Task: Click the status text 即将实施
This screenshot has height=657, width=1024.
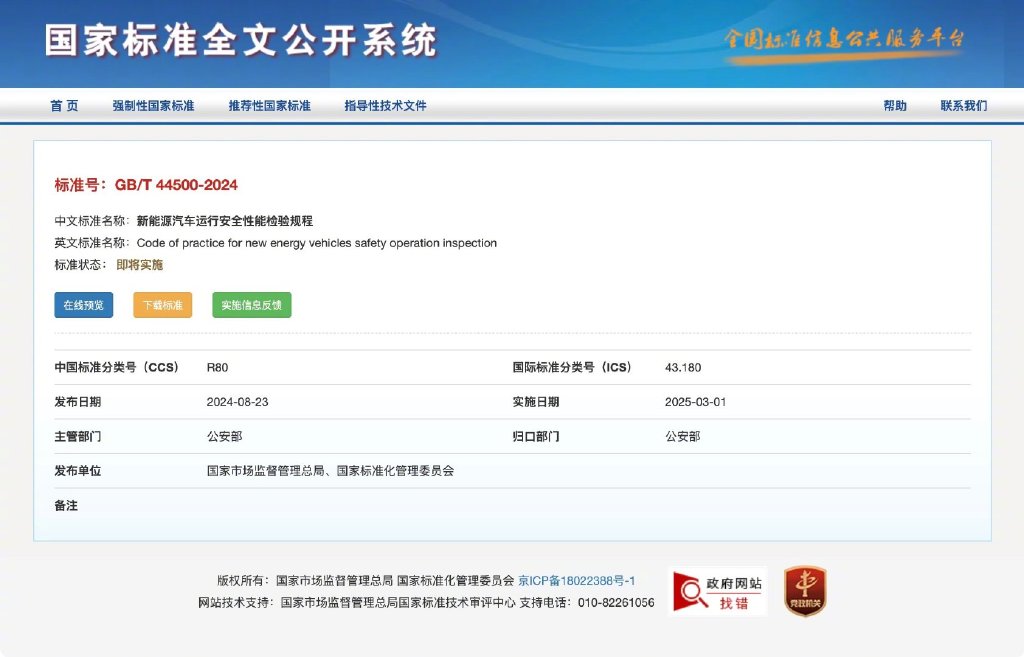Action: [x=140, y=265]
